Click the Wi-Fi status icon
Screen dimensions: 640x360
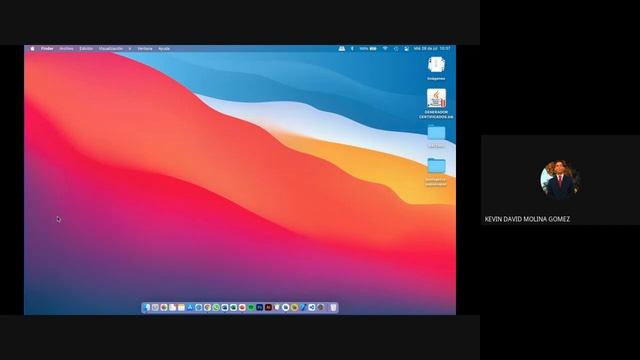tap(385, 49)
